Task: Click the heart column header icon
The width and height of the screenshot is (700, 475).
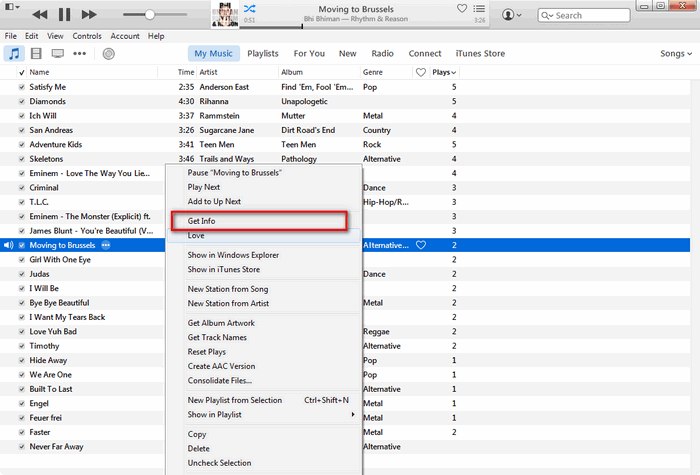Action: tap(421, 72)
